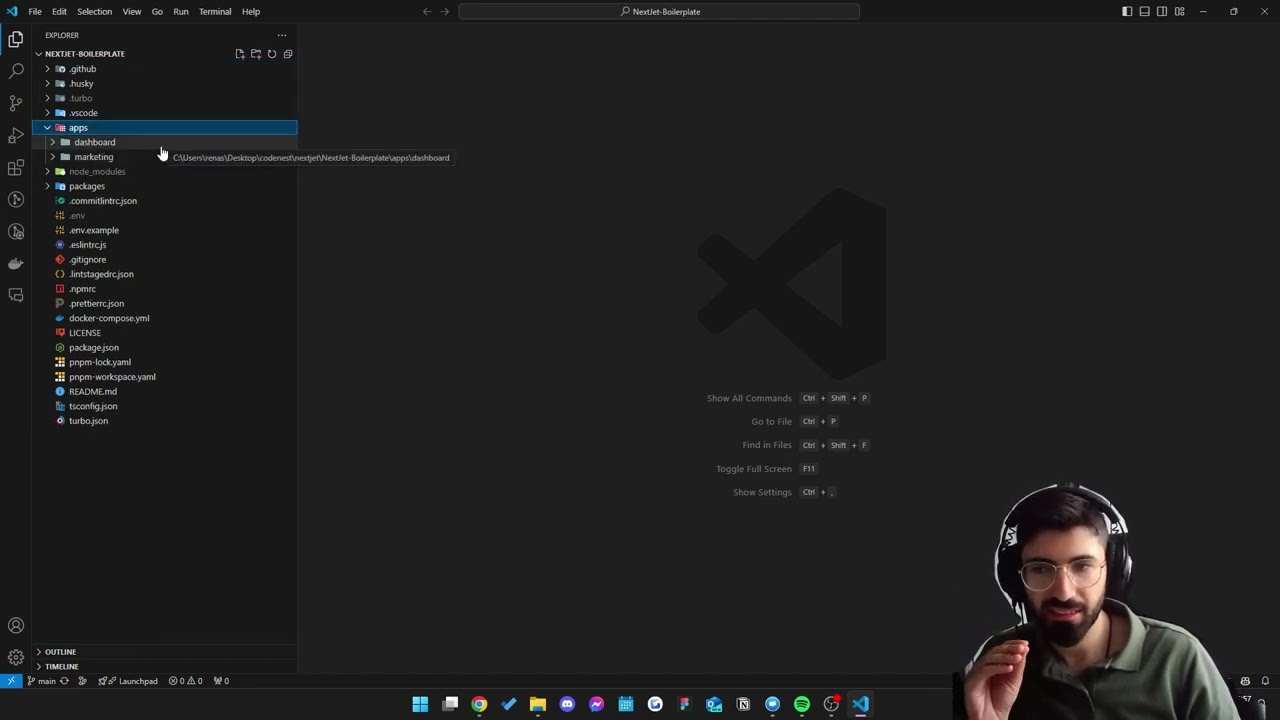Image resolution: width=1280 pixels, height=720 pixels.
Task: Open Google Chrome from the taskbar
Action: click(x=479, y=704)
